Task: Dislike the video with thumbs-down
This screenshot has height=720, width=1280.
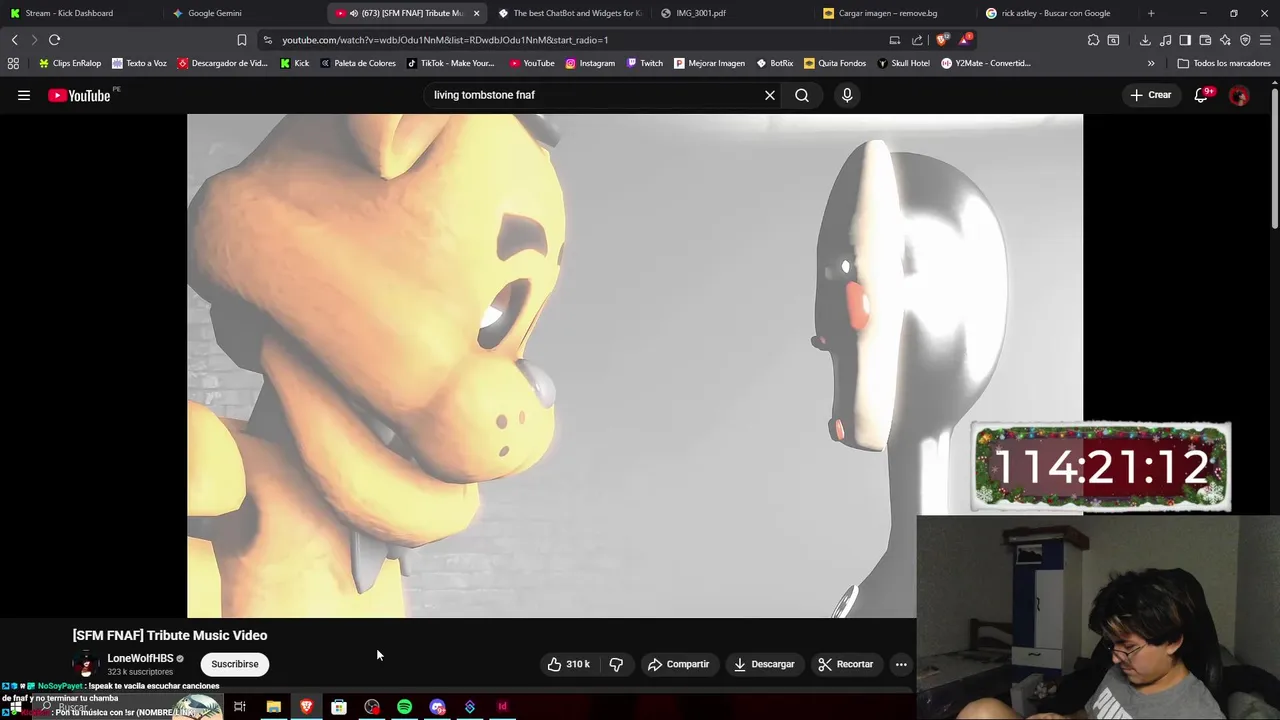Action: (x=616, y=664)
